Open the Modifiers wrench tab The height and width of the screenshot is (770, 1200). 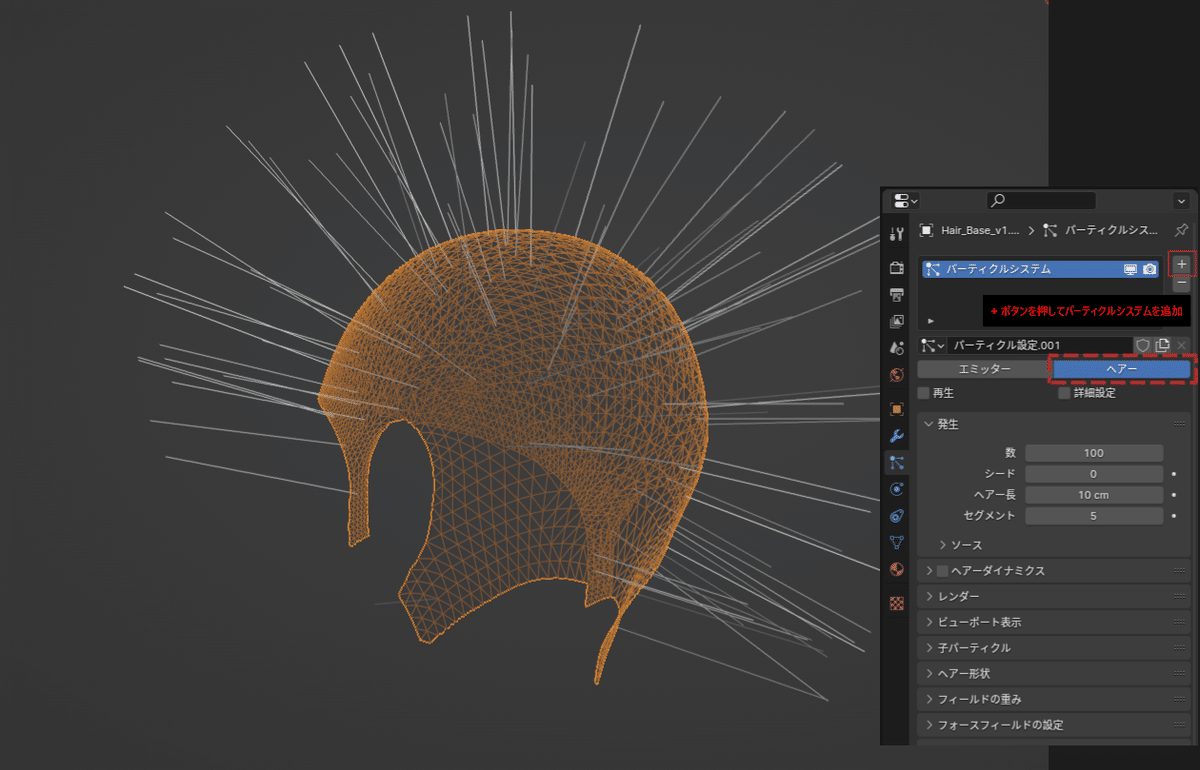896,436
